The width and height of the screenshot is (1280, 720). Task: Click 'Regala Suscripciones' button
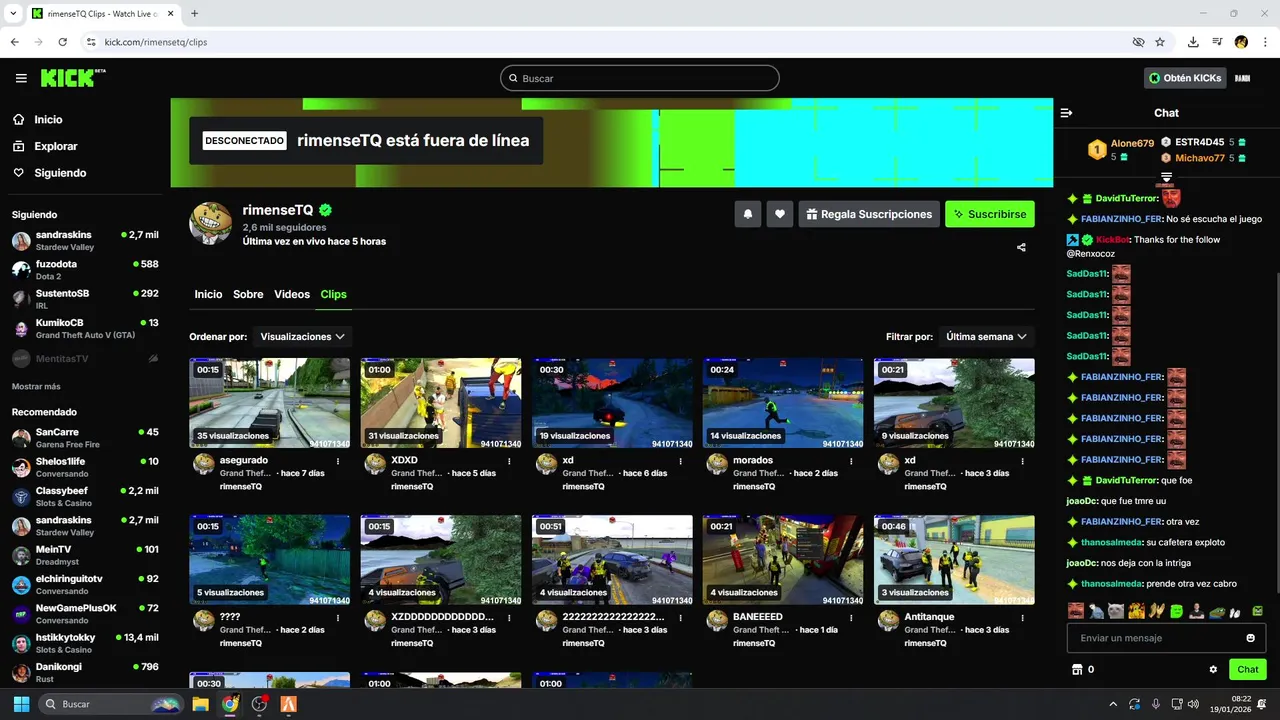869,214
